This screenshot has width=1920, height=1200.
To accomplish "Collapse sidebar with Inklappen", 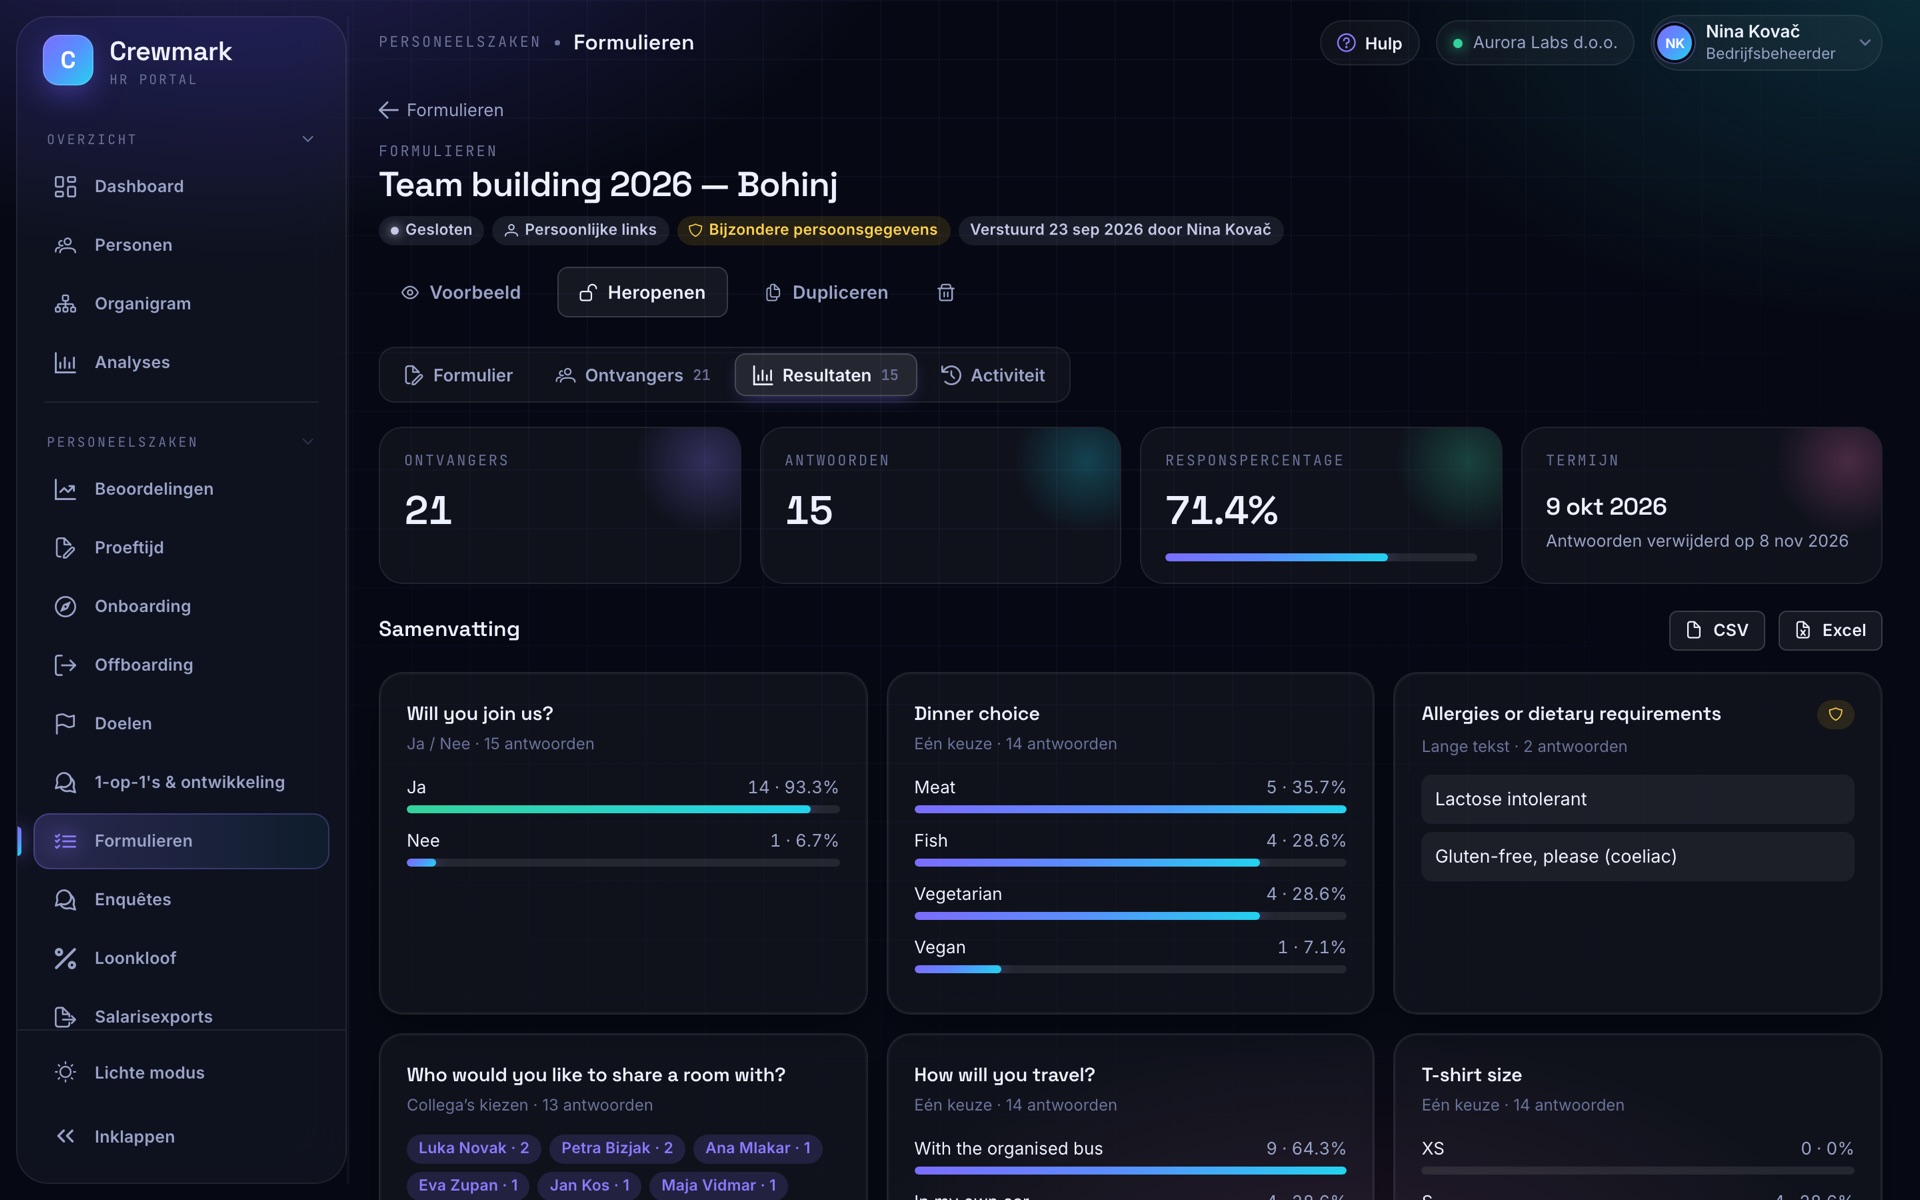I will coord(181,1137).
